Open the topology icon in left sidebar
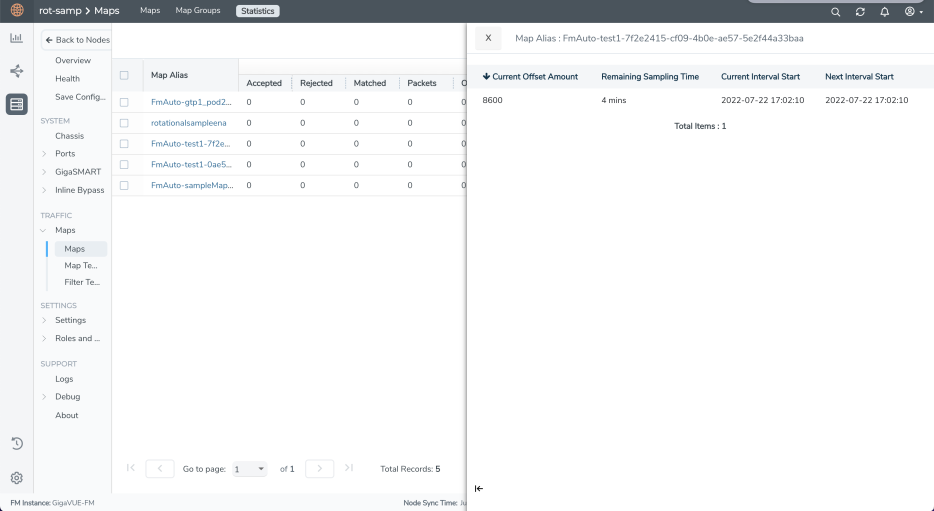The width and height of the screenshot is (934, 511). point(17,71)
